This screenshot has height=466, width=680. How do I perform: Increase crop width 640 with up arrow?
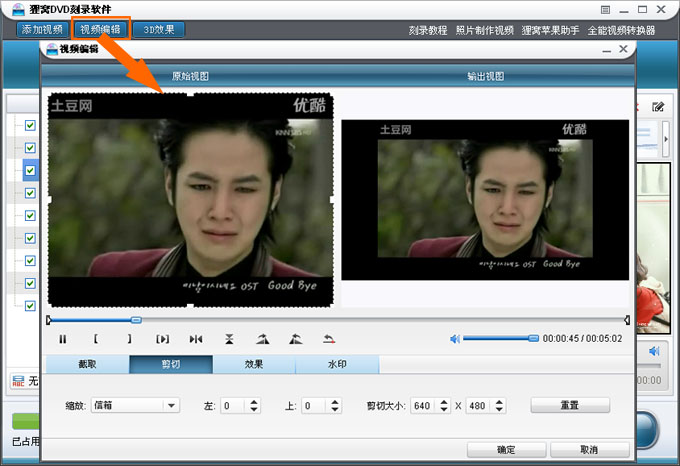click(x=444, y=402)
